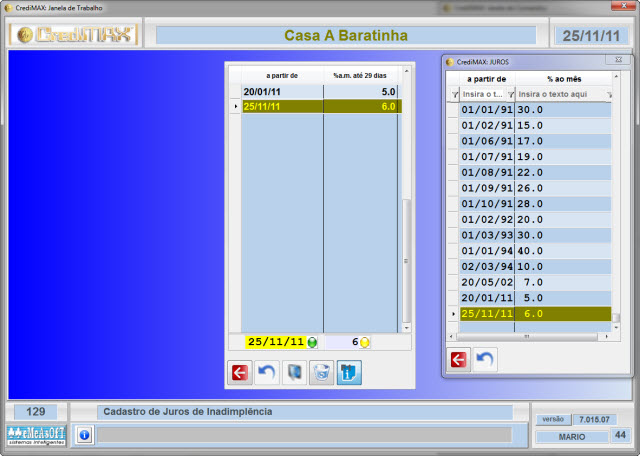Click the recycle bin delete icon
This screenshot has height=456, width=640.
(x=322, y=373)
